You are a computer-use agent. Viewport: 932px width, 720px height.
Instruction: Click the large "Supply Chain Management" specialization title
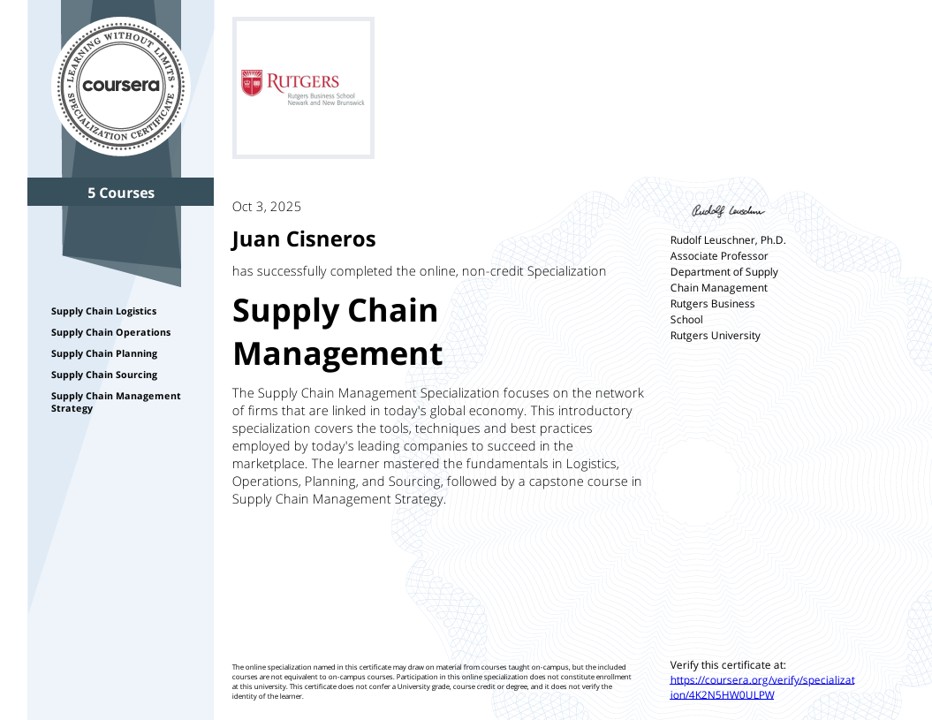(337, 332)
